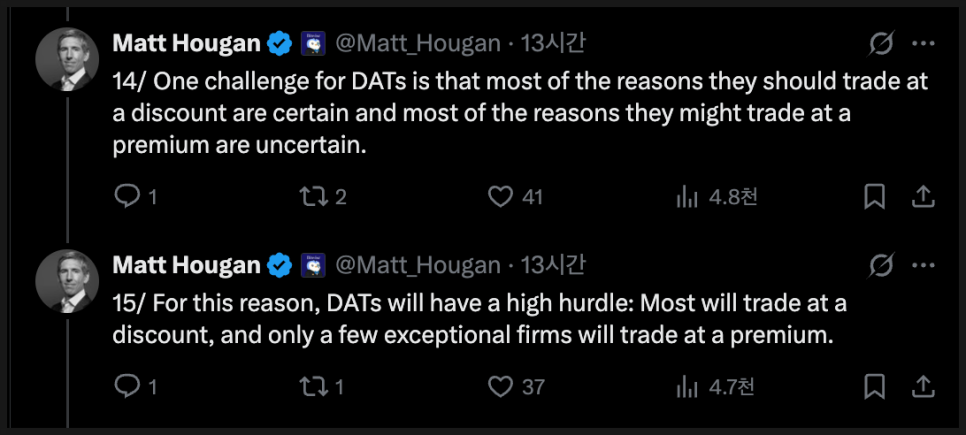The height and width of the screenshot is (435, 966).
Task: Bookmark the 15/ tweet
Action: click(x=874, y=386)
